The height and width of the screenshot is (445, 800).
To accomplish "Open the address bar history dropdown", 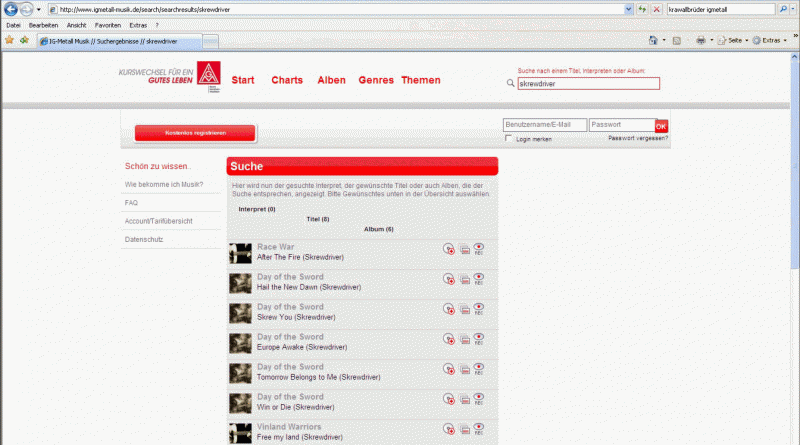I will click(628, 9).
